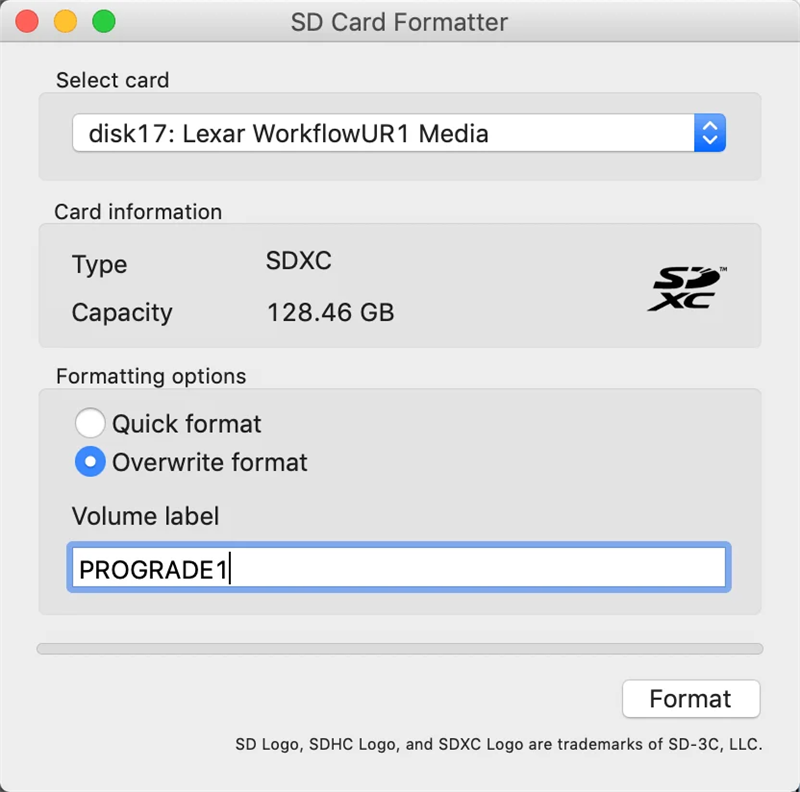The width and height of the screenshot is (800, 792).
Task: Click the Capacity label text
Action: [122, 313]
